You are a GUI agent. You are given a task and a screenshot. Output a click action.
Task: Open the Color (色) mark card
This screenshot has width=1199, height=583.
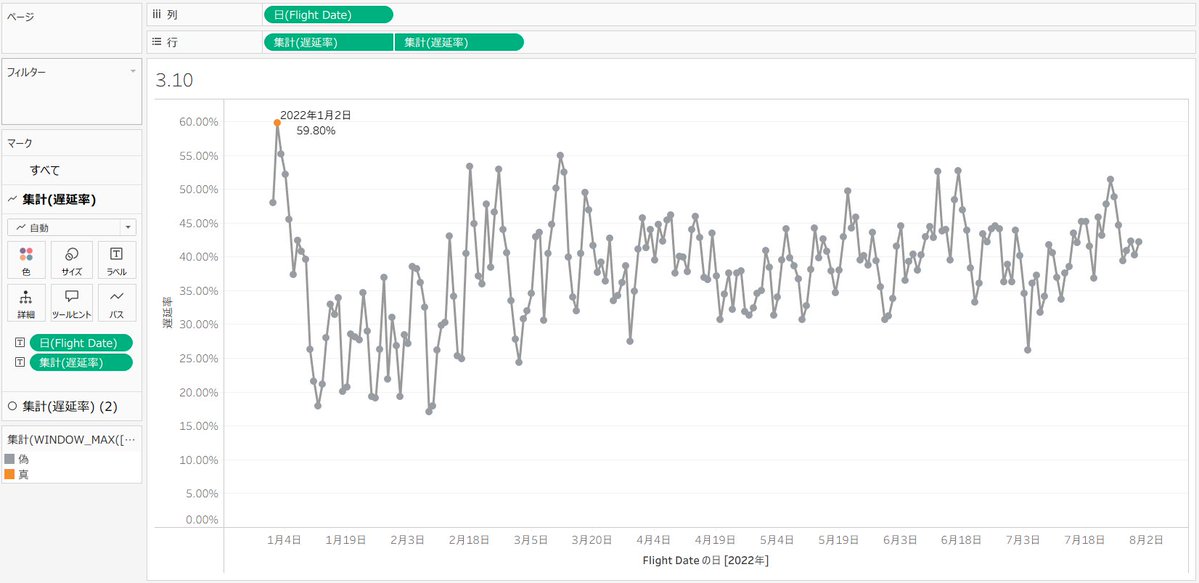click(x=26, y=260)
